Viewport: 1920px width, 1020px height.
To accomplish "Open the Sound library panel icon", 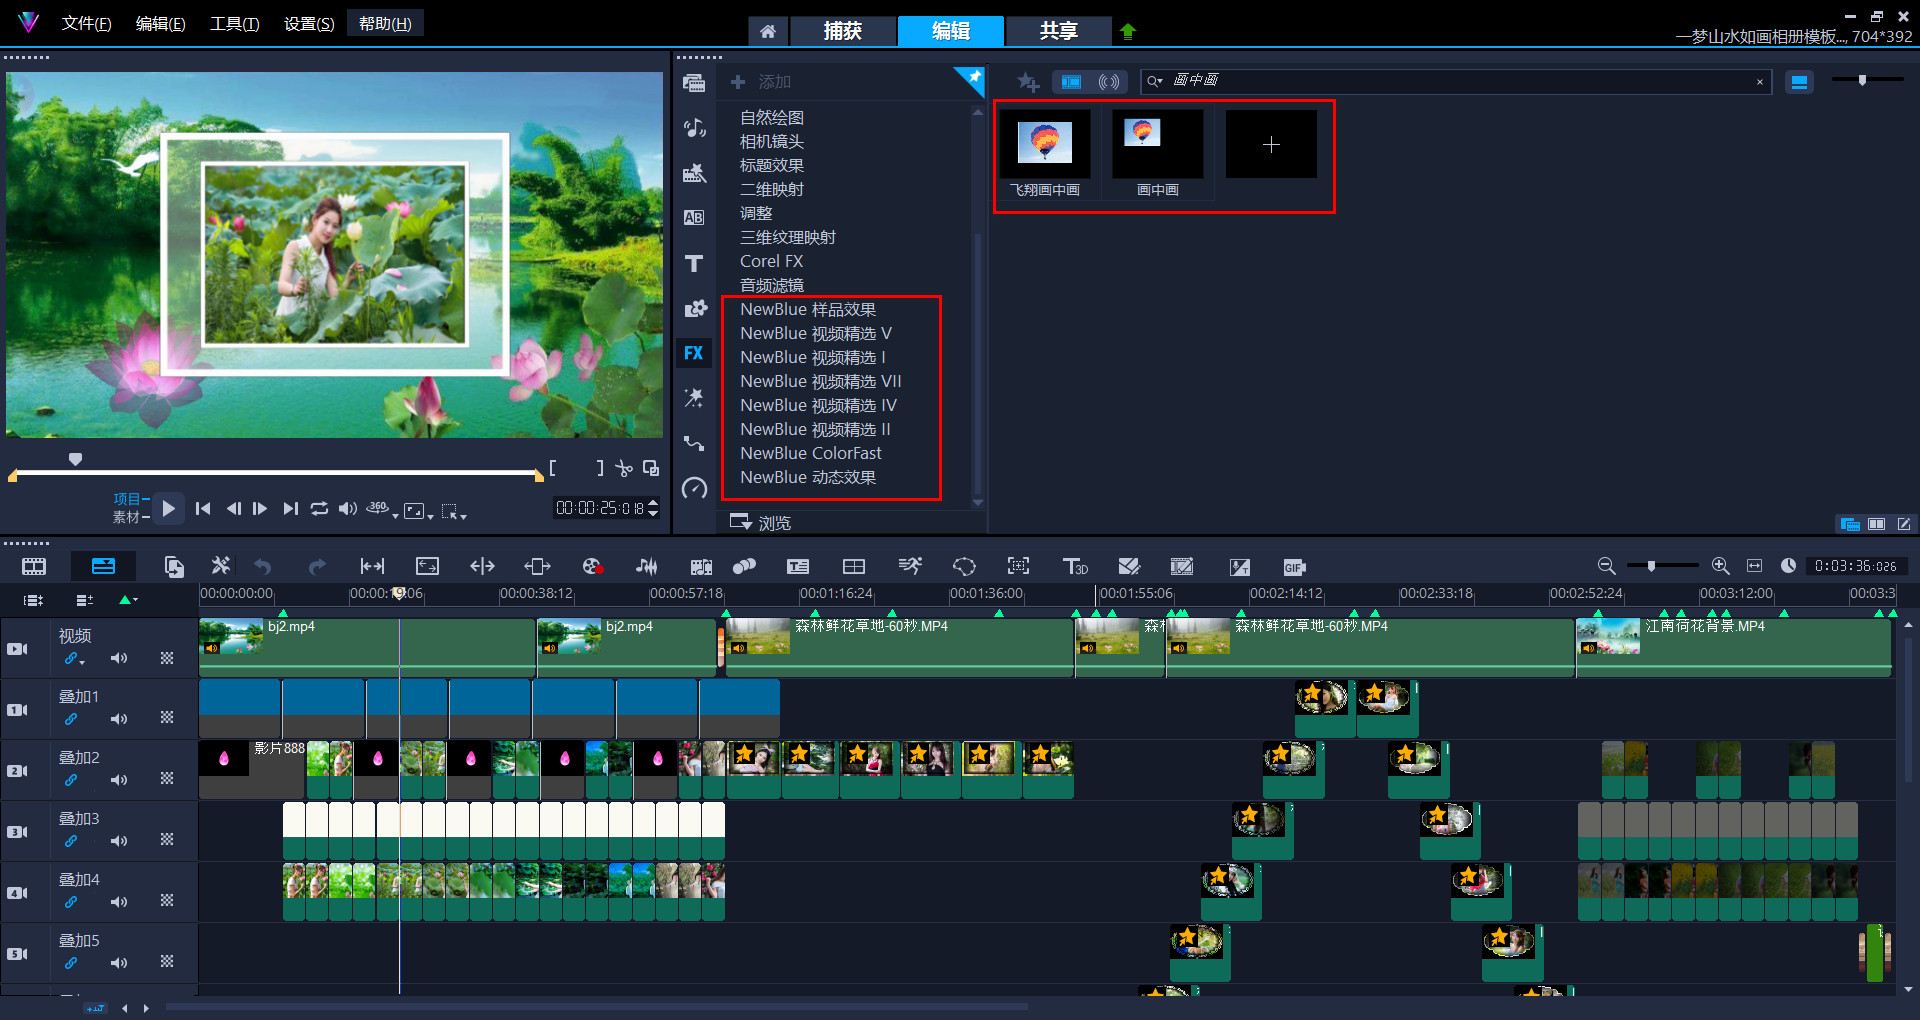I will coord(693,127).
